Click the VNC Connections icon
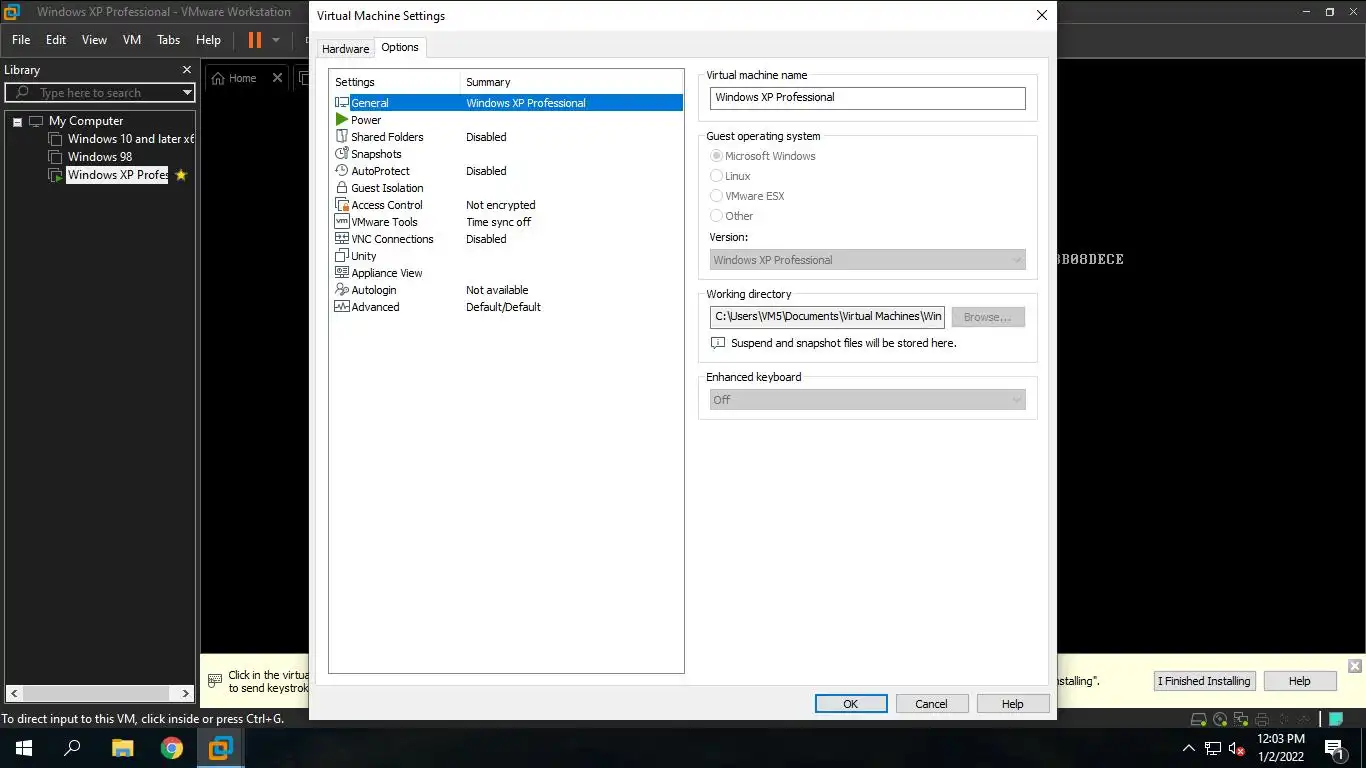The height and width of the screenshot is (768, 1366). click(342, 239)
